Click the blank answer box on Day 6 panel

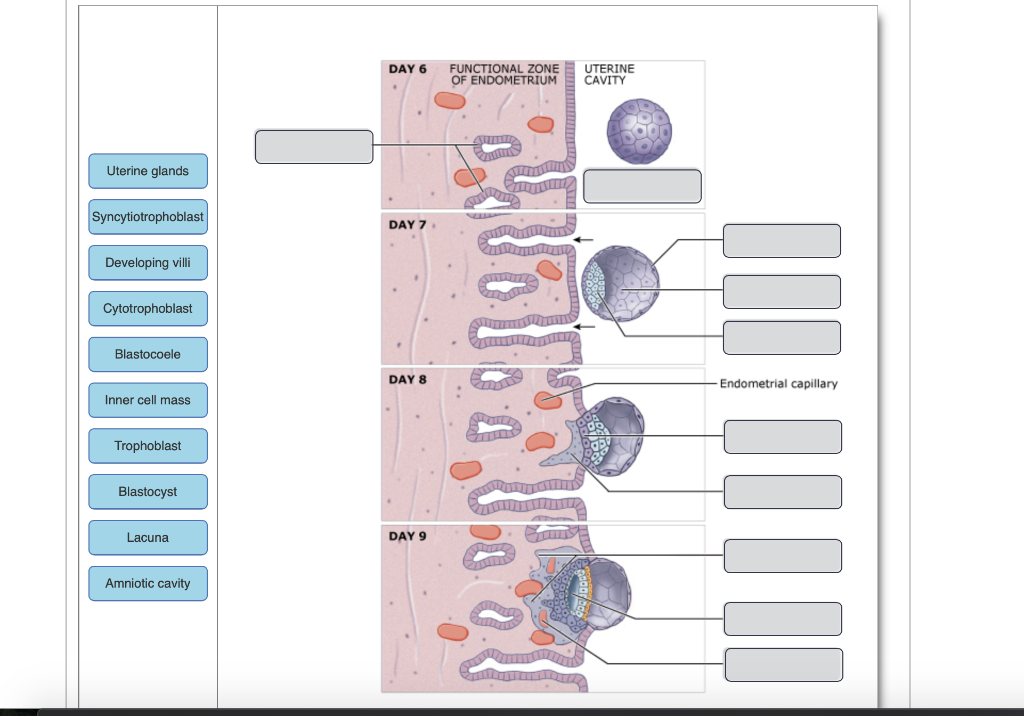coord(313,146)
